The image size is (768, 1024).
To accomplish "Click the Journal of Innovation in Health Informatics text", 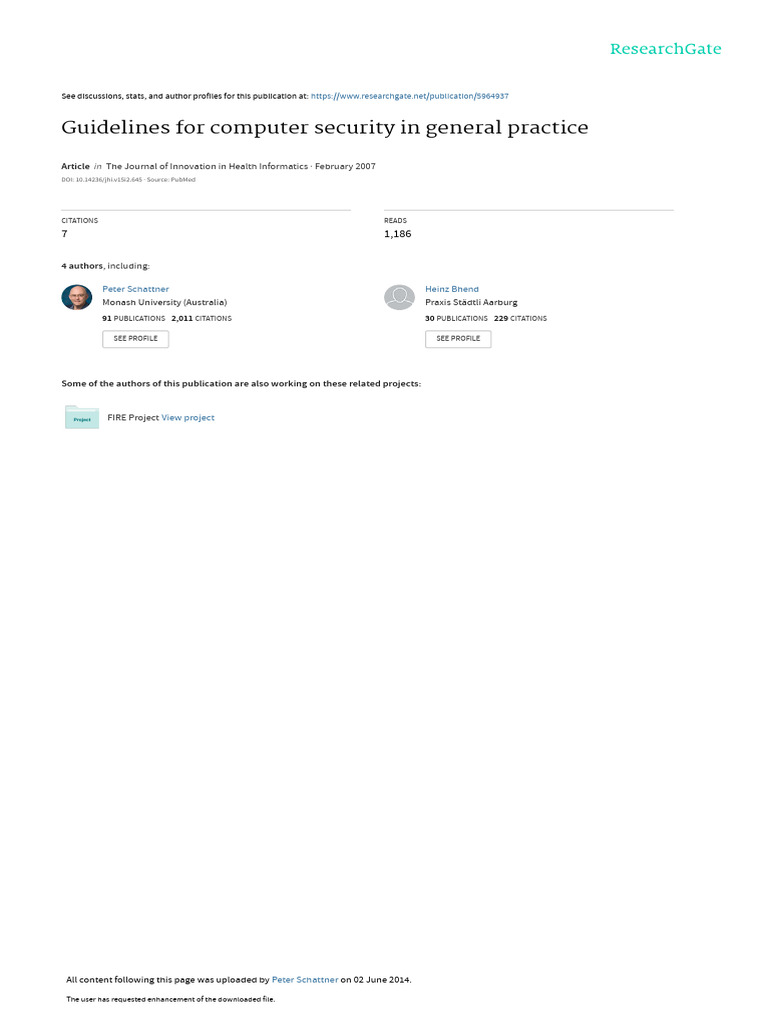I will pyautogui.click(x=207, y=166).
